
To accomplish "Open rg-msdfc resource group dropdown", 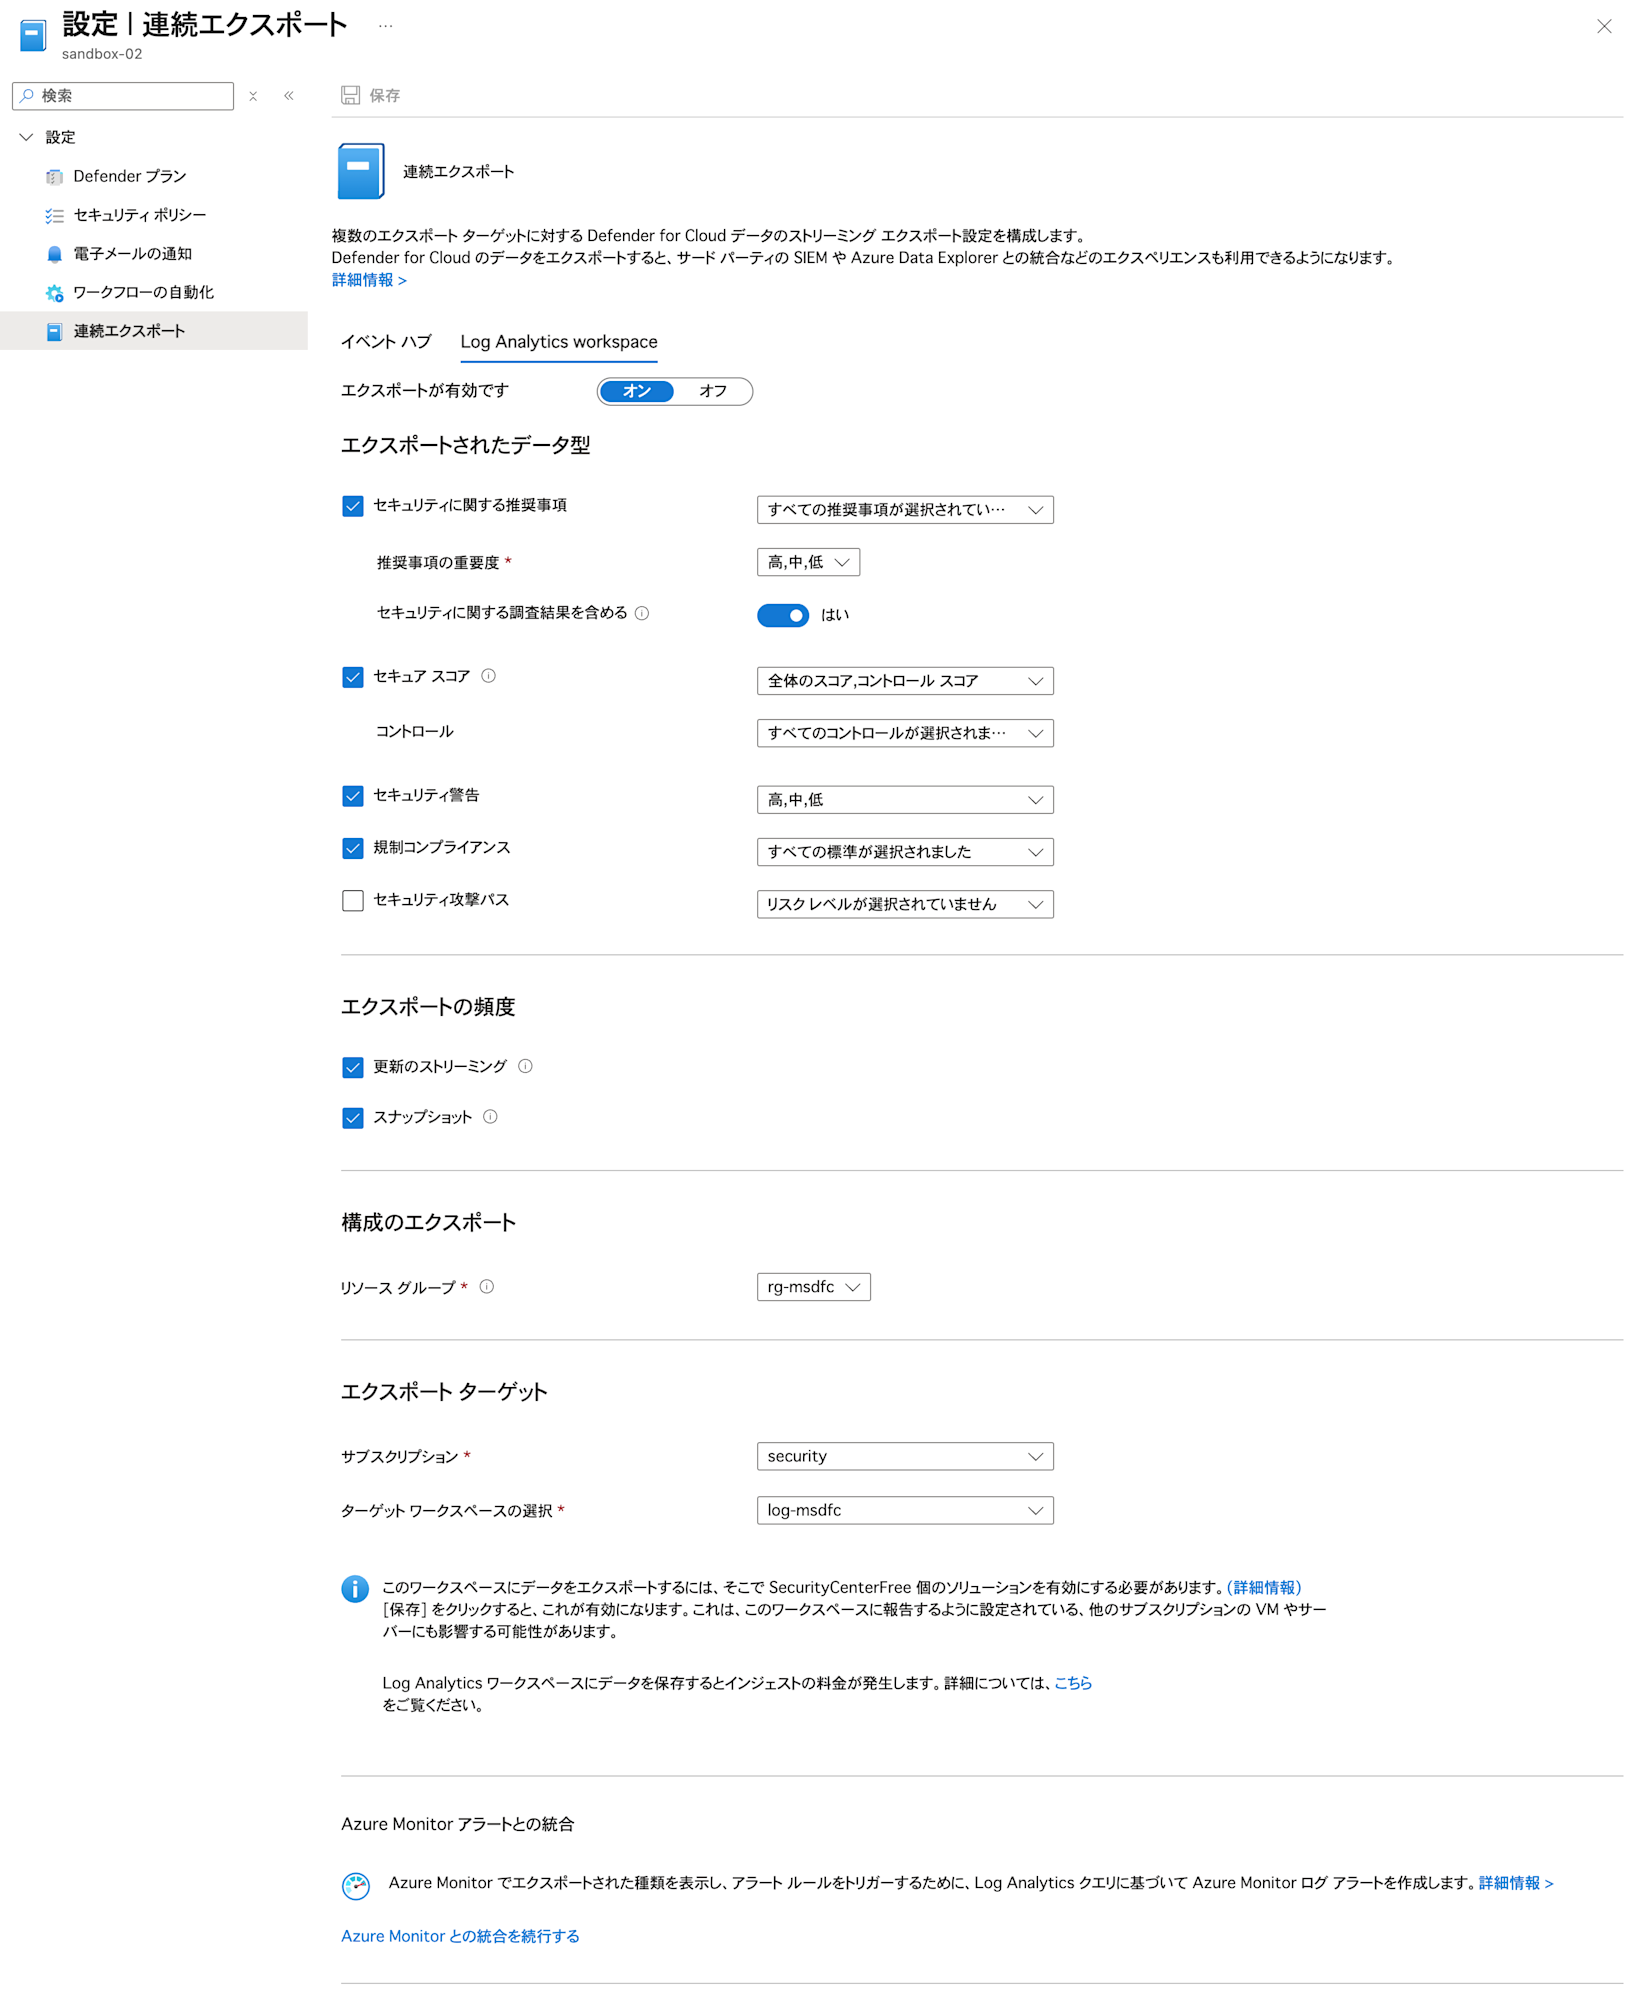I will tap(814, 1287).
